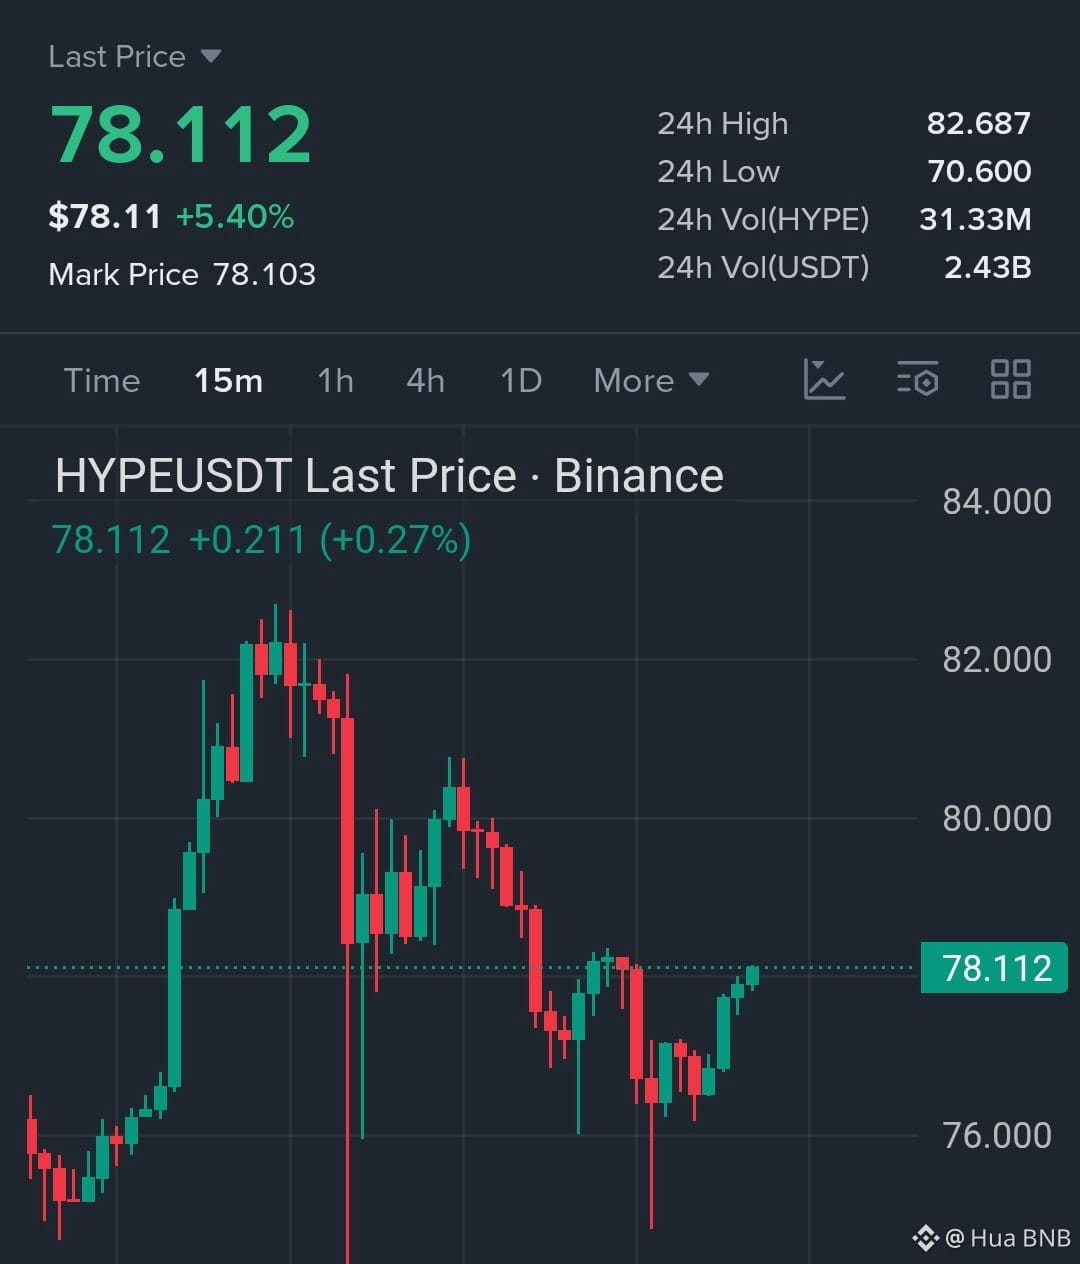Switch to the 4h interval

click(x=425, y=381)
